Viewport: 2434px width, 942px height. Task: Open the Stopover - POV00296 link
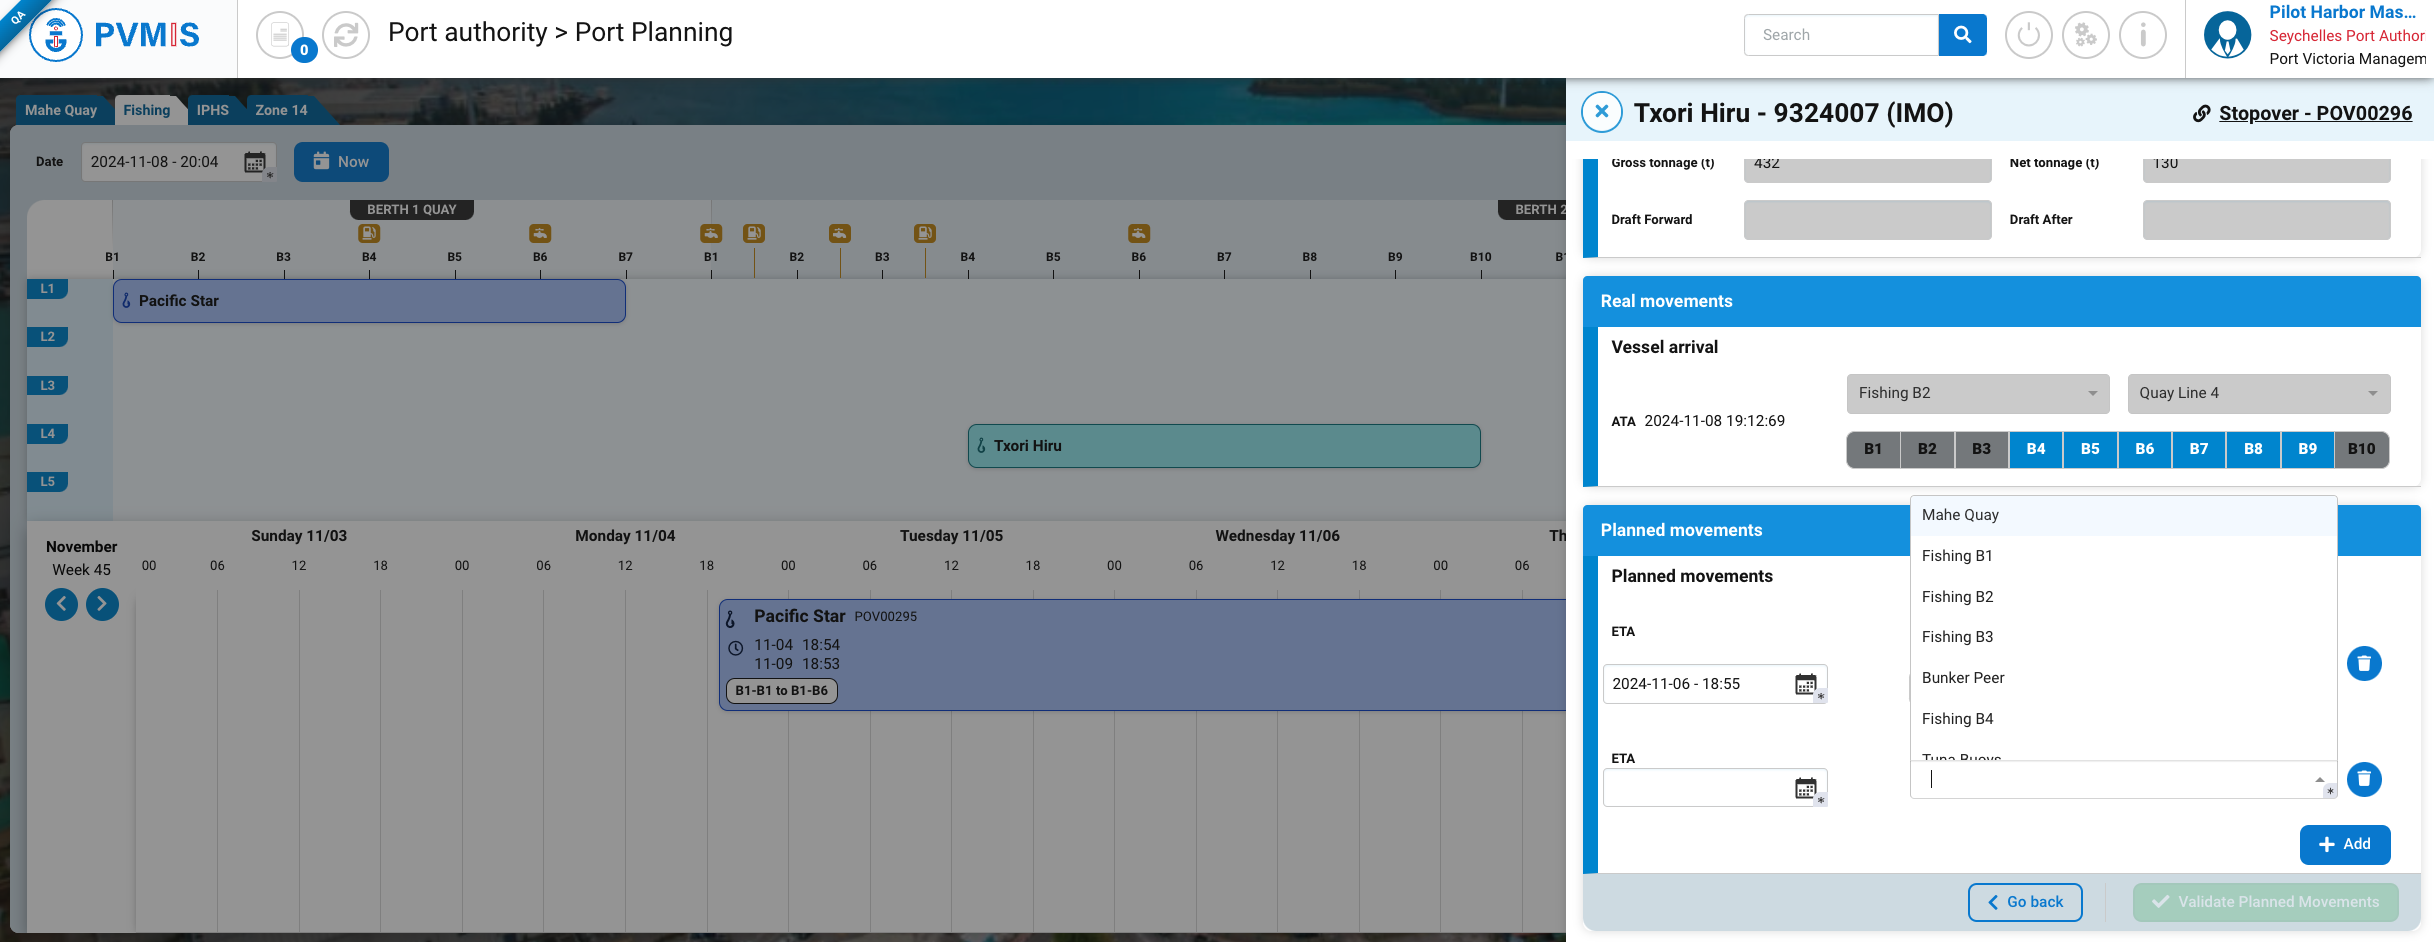(x=2314, y=113)
